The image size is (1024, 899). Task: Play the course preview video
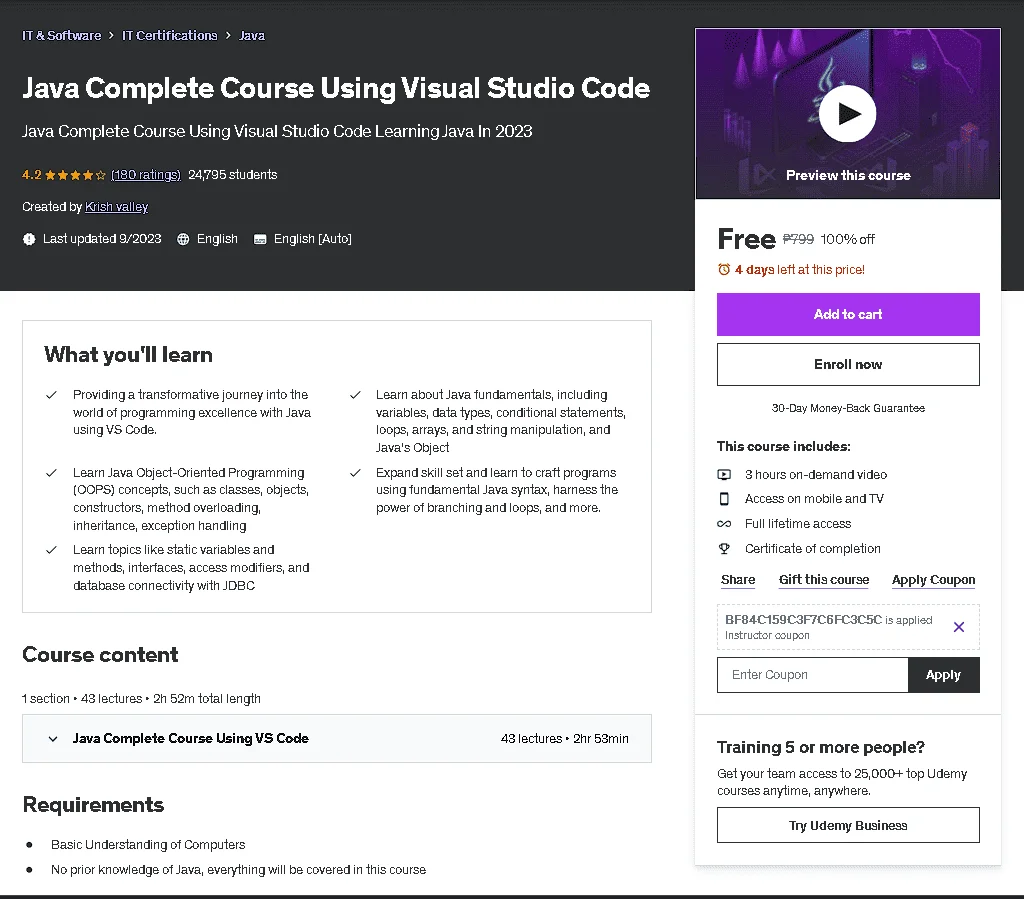847,114
